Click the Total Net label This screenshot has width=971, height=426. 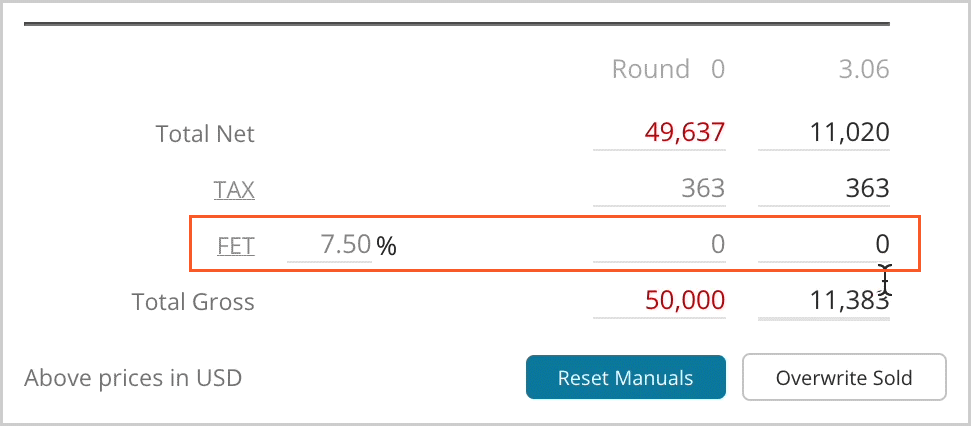click(x=205, y=134)
